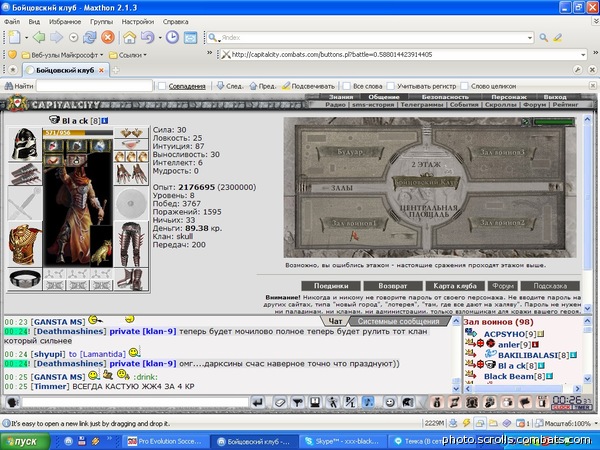Image resolution: width=600 pixels, height=450 pixels.
Task: Click the magnifier Search button
Action: pos(543,38)
